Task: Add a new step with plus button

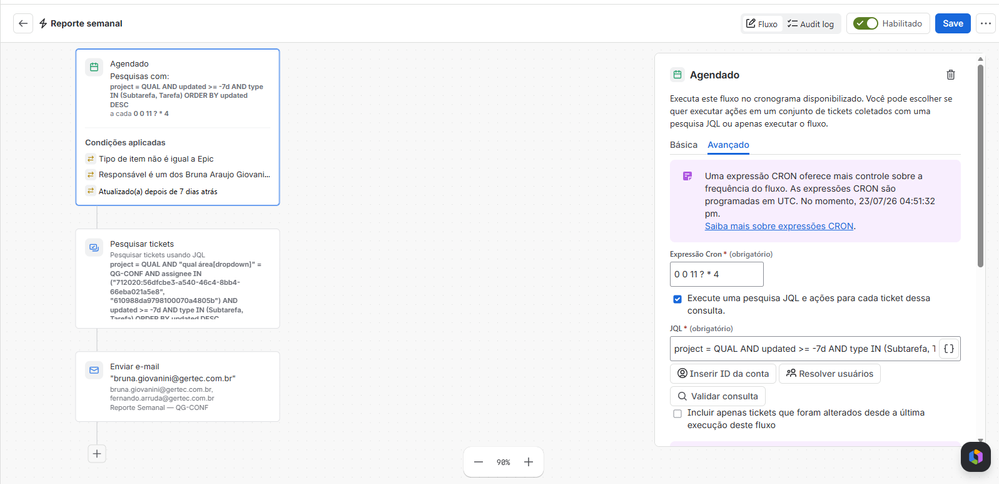Action: tap(97, 454)
